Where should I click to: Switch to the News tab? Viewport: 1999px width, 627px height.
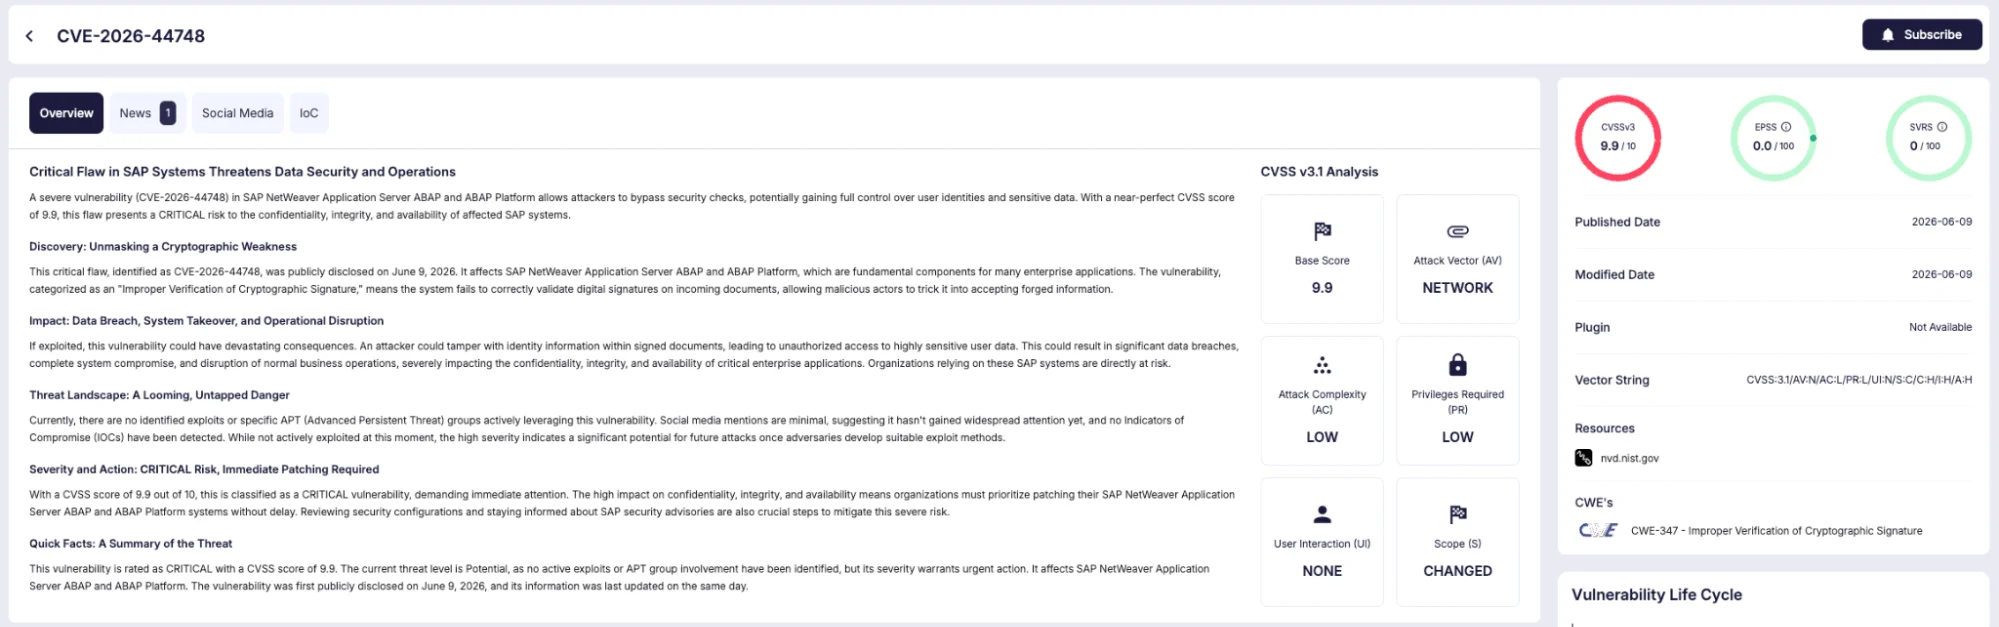tap(146, 113)
